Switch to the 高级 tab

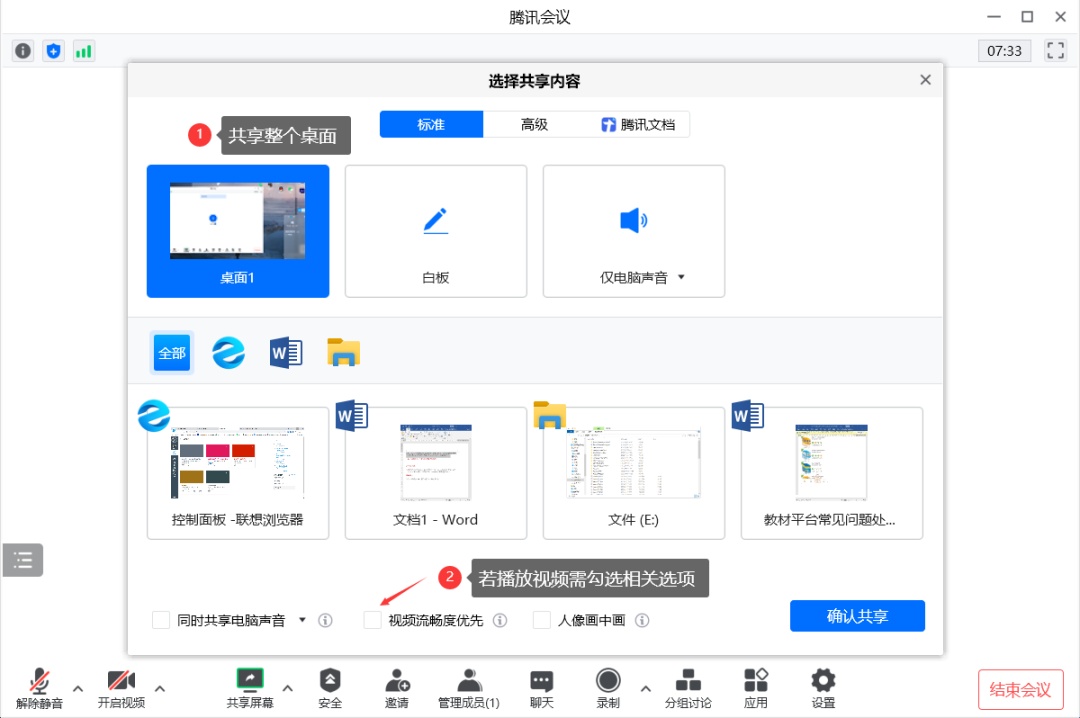click(x=534, y=125)
